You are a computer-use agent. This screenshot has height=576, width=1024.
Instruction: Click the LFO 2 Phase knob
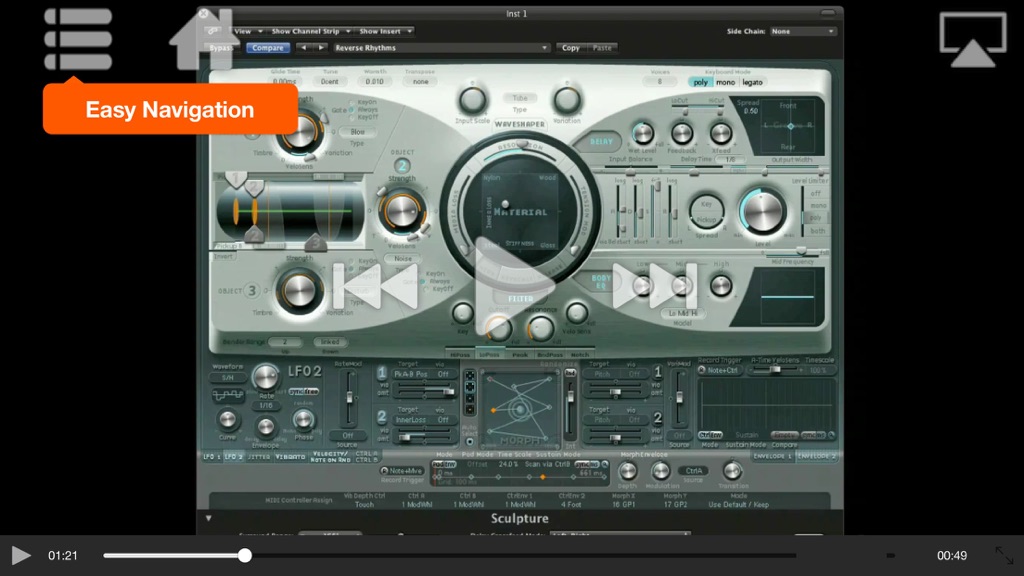303,419
